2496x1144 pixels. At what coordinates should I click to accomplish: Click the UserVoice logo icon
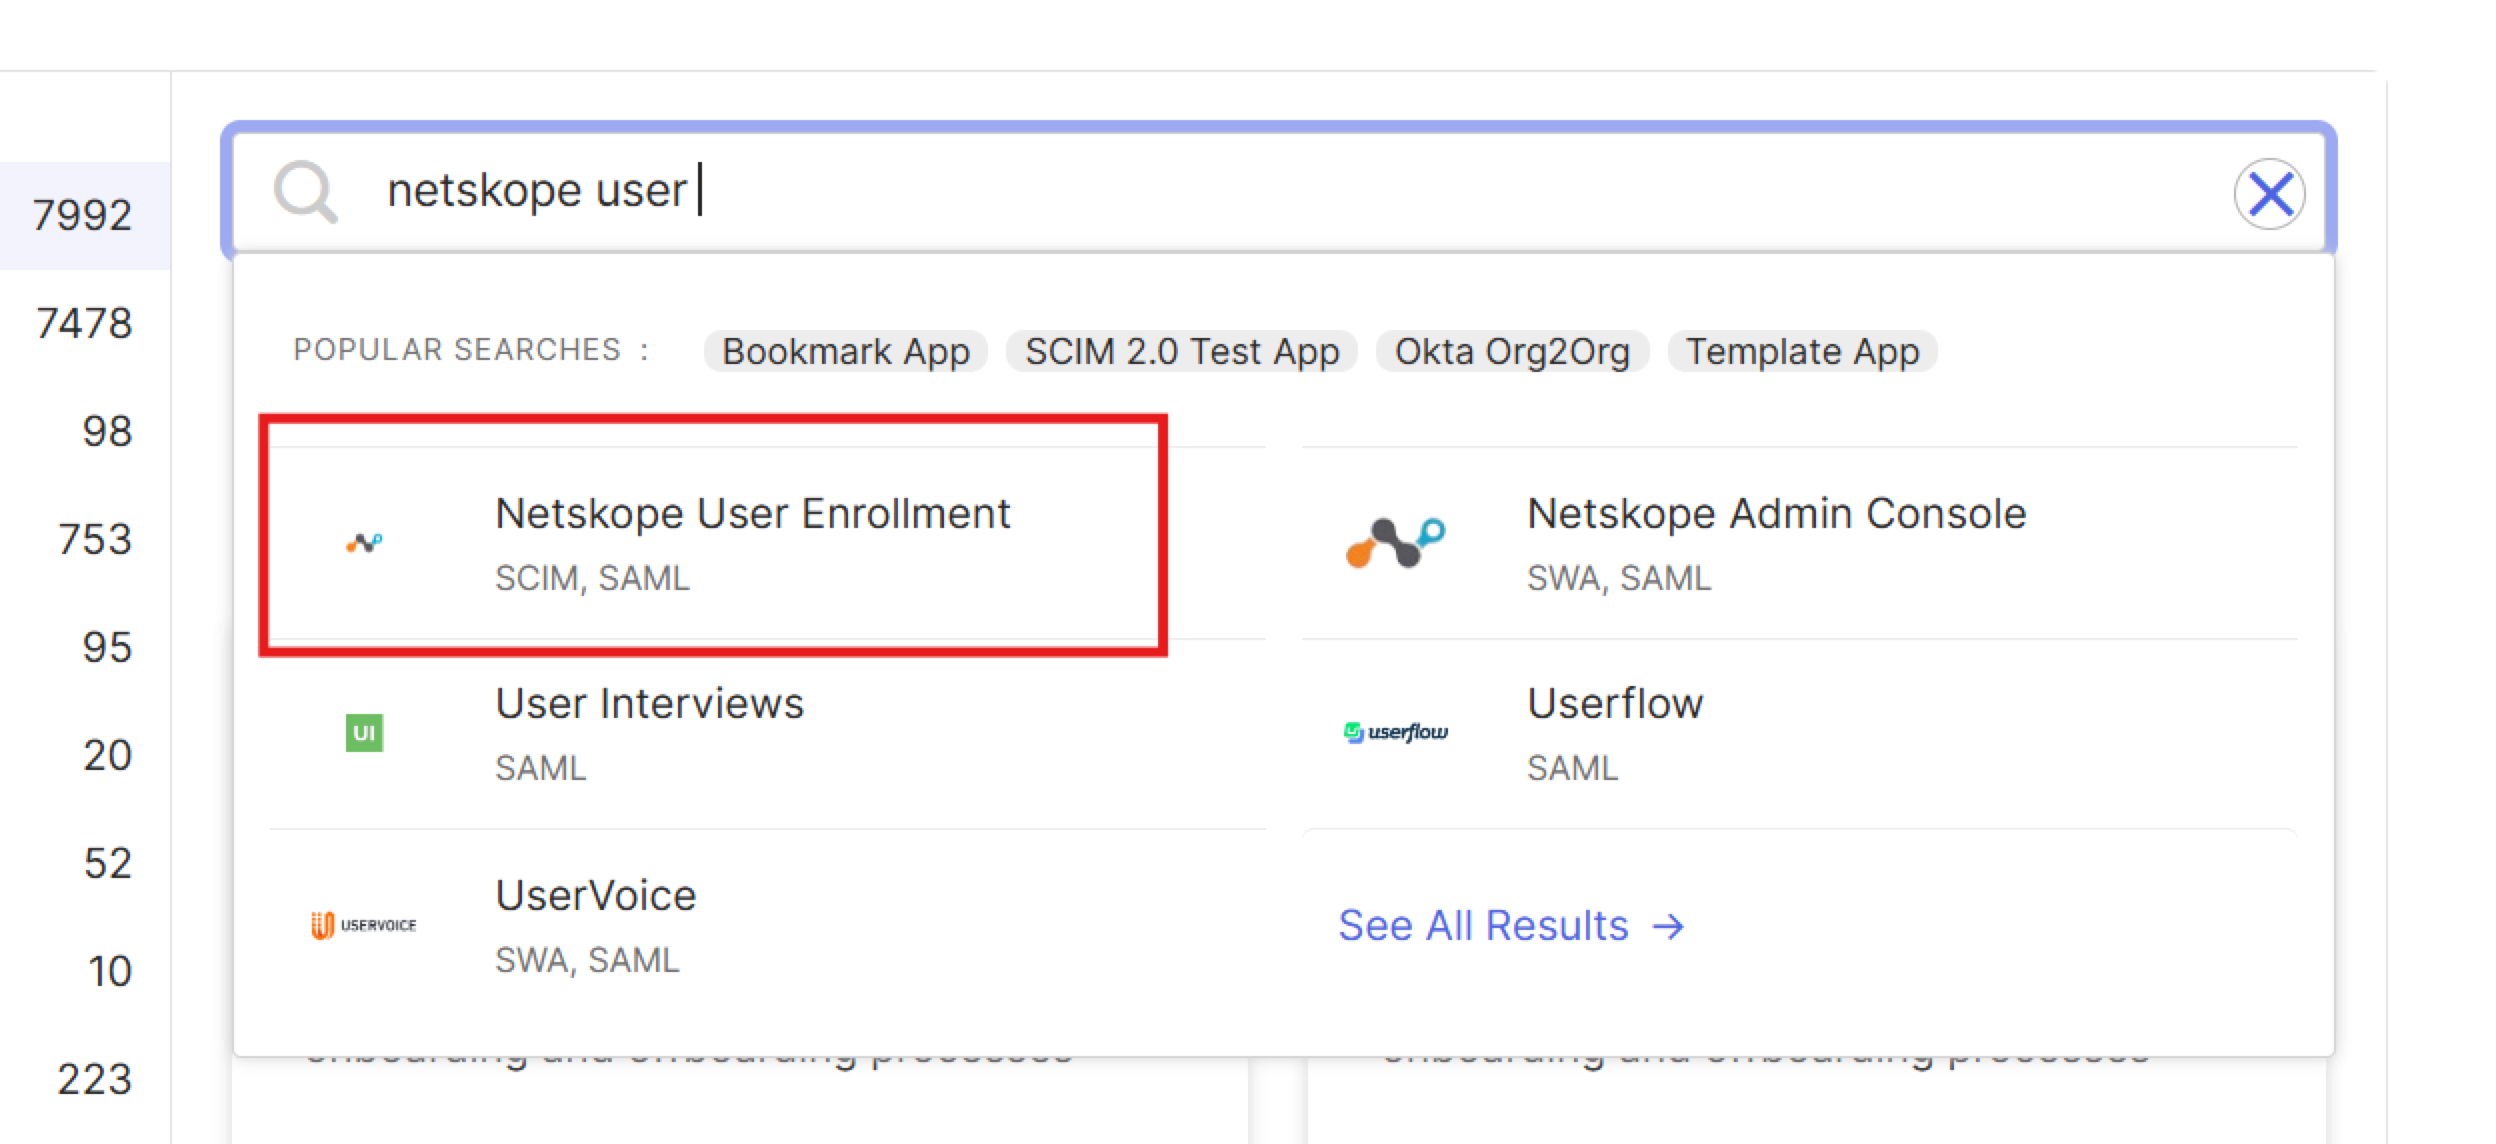pos(364,925)
